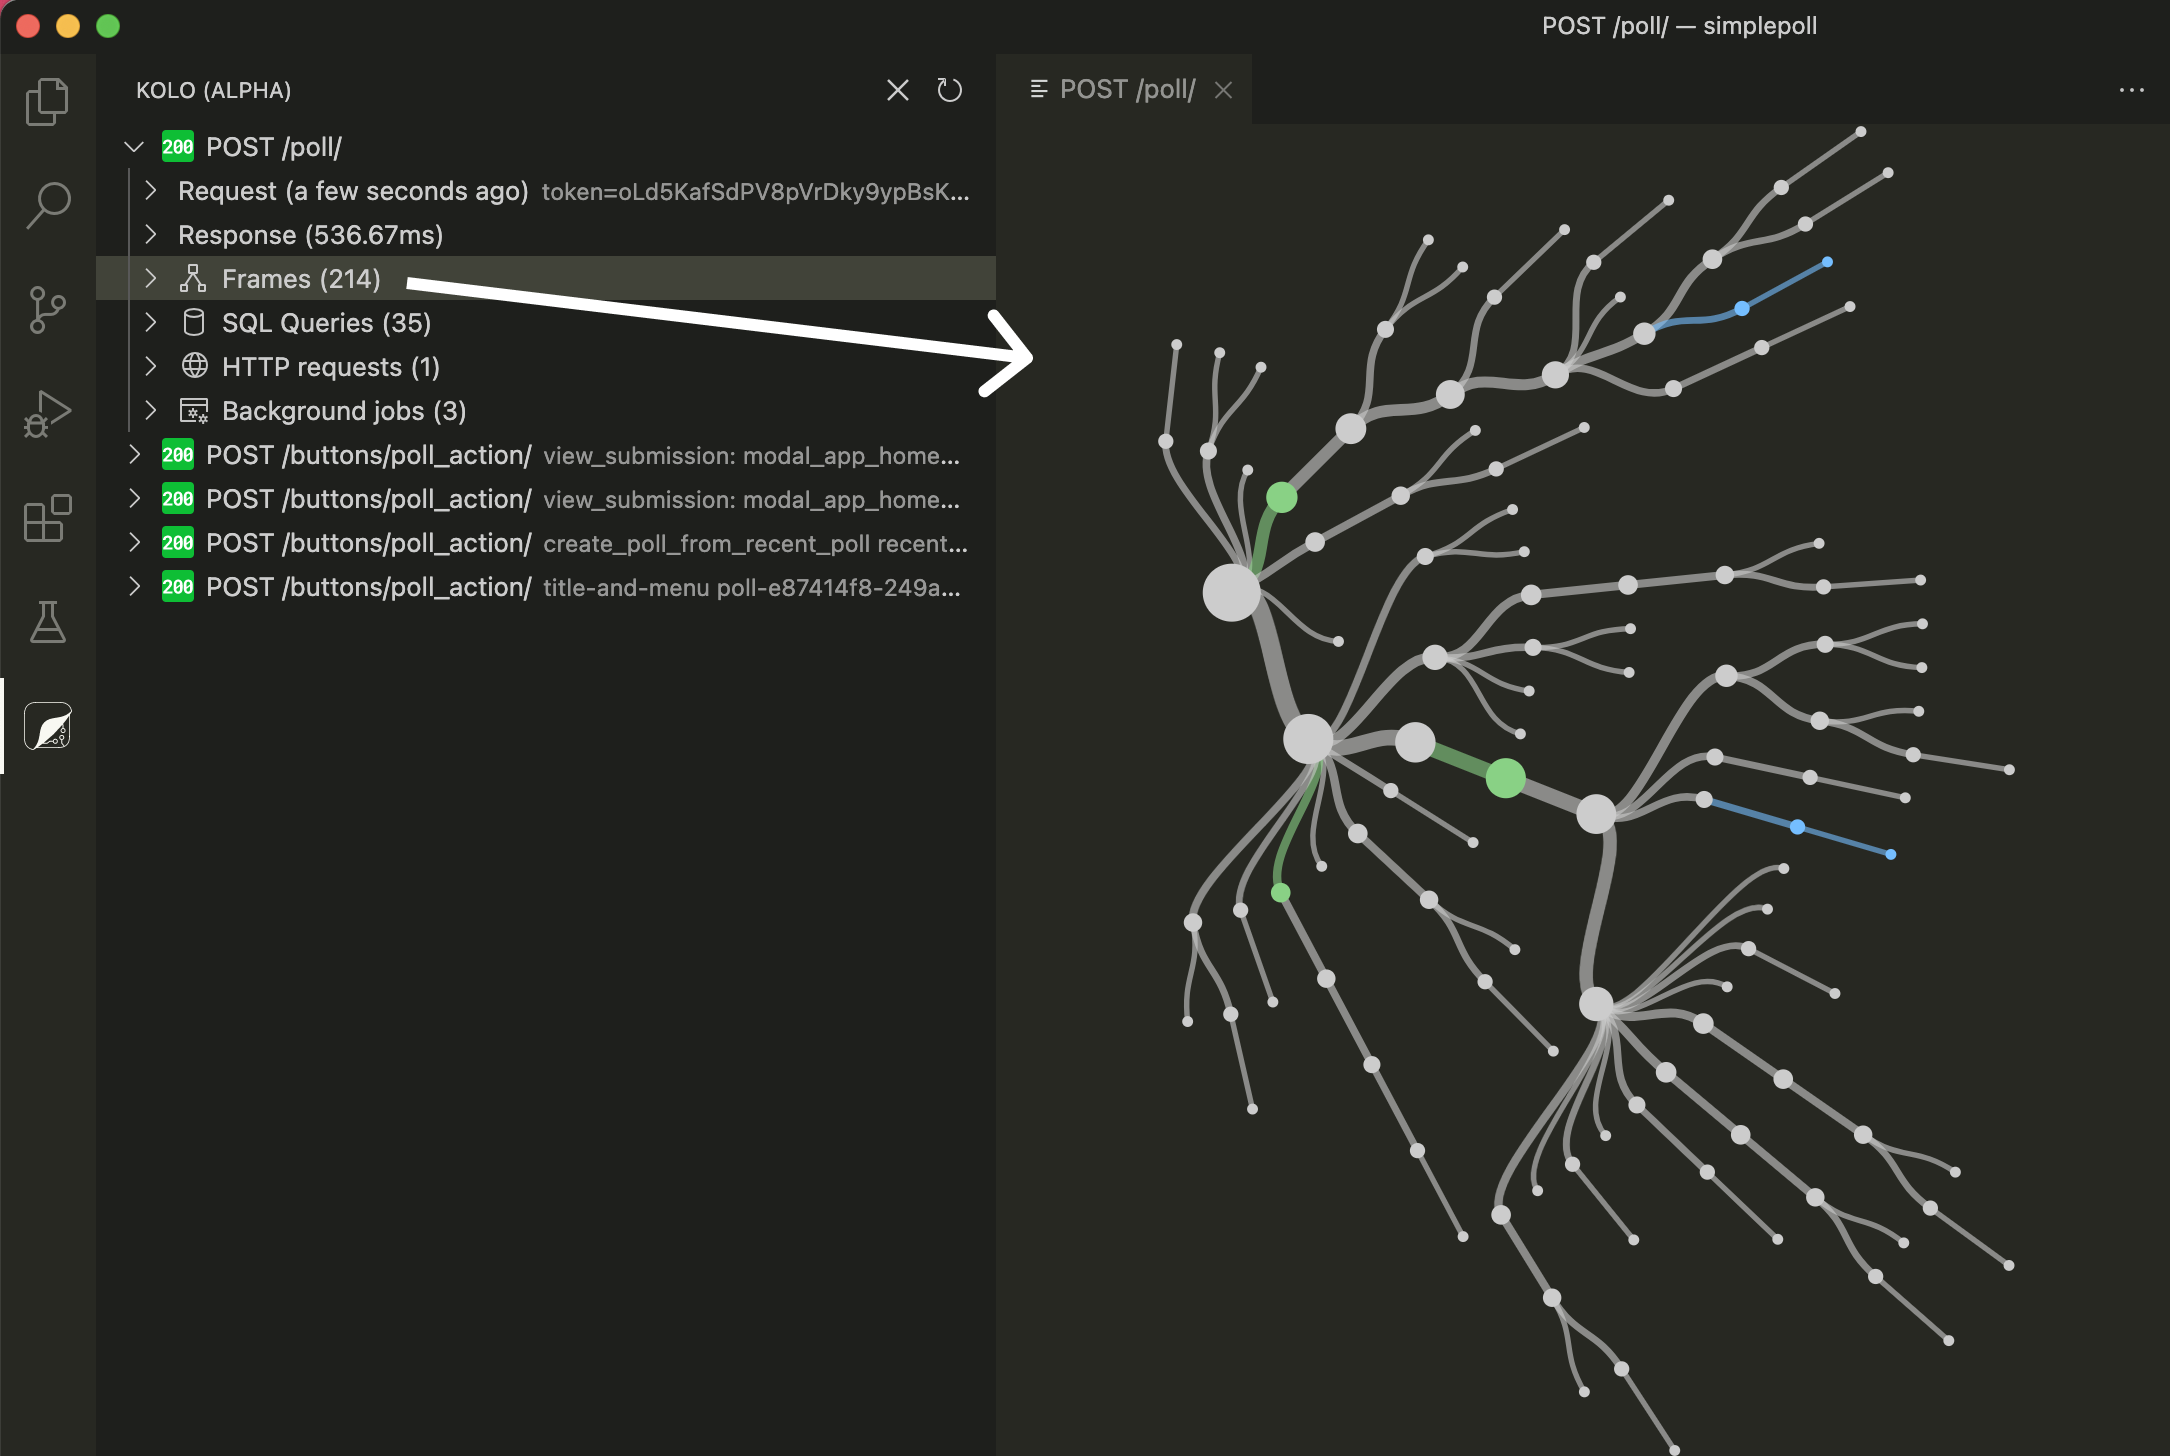
Task: Open the Testing flask icon
Action: pos(47,622)
